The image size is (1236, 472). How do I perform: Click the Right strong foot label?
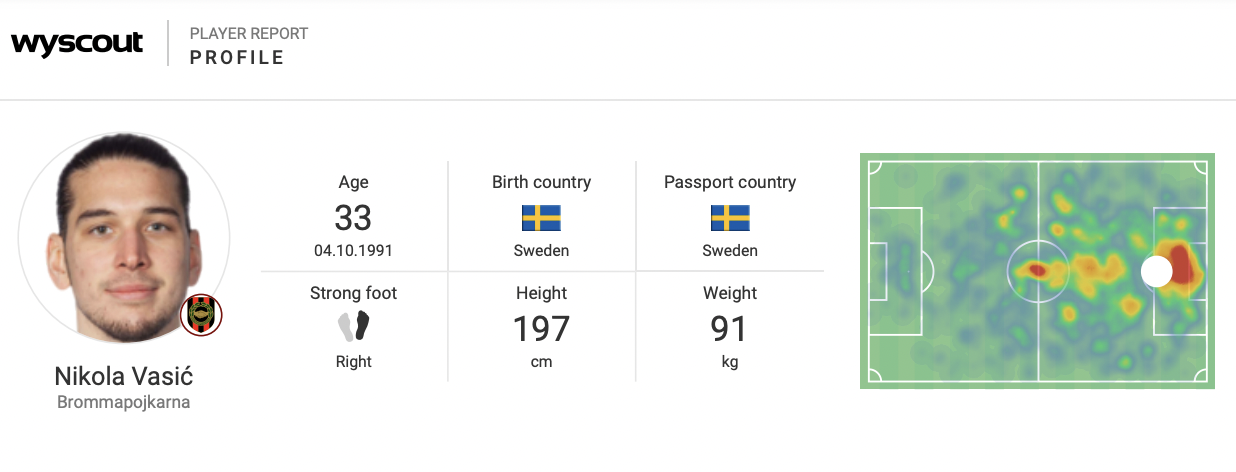[x=353, y=361]
